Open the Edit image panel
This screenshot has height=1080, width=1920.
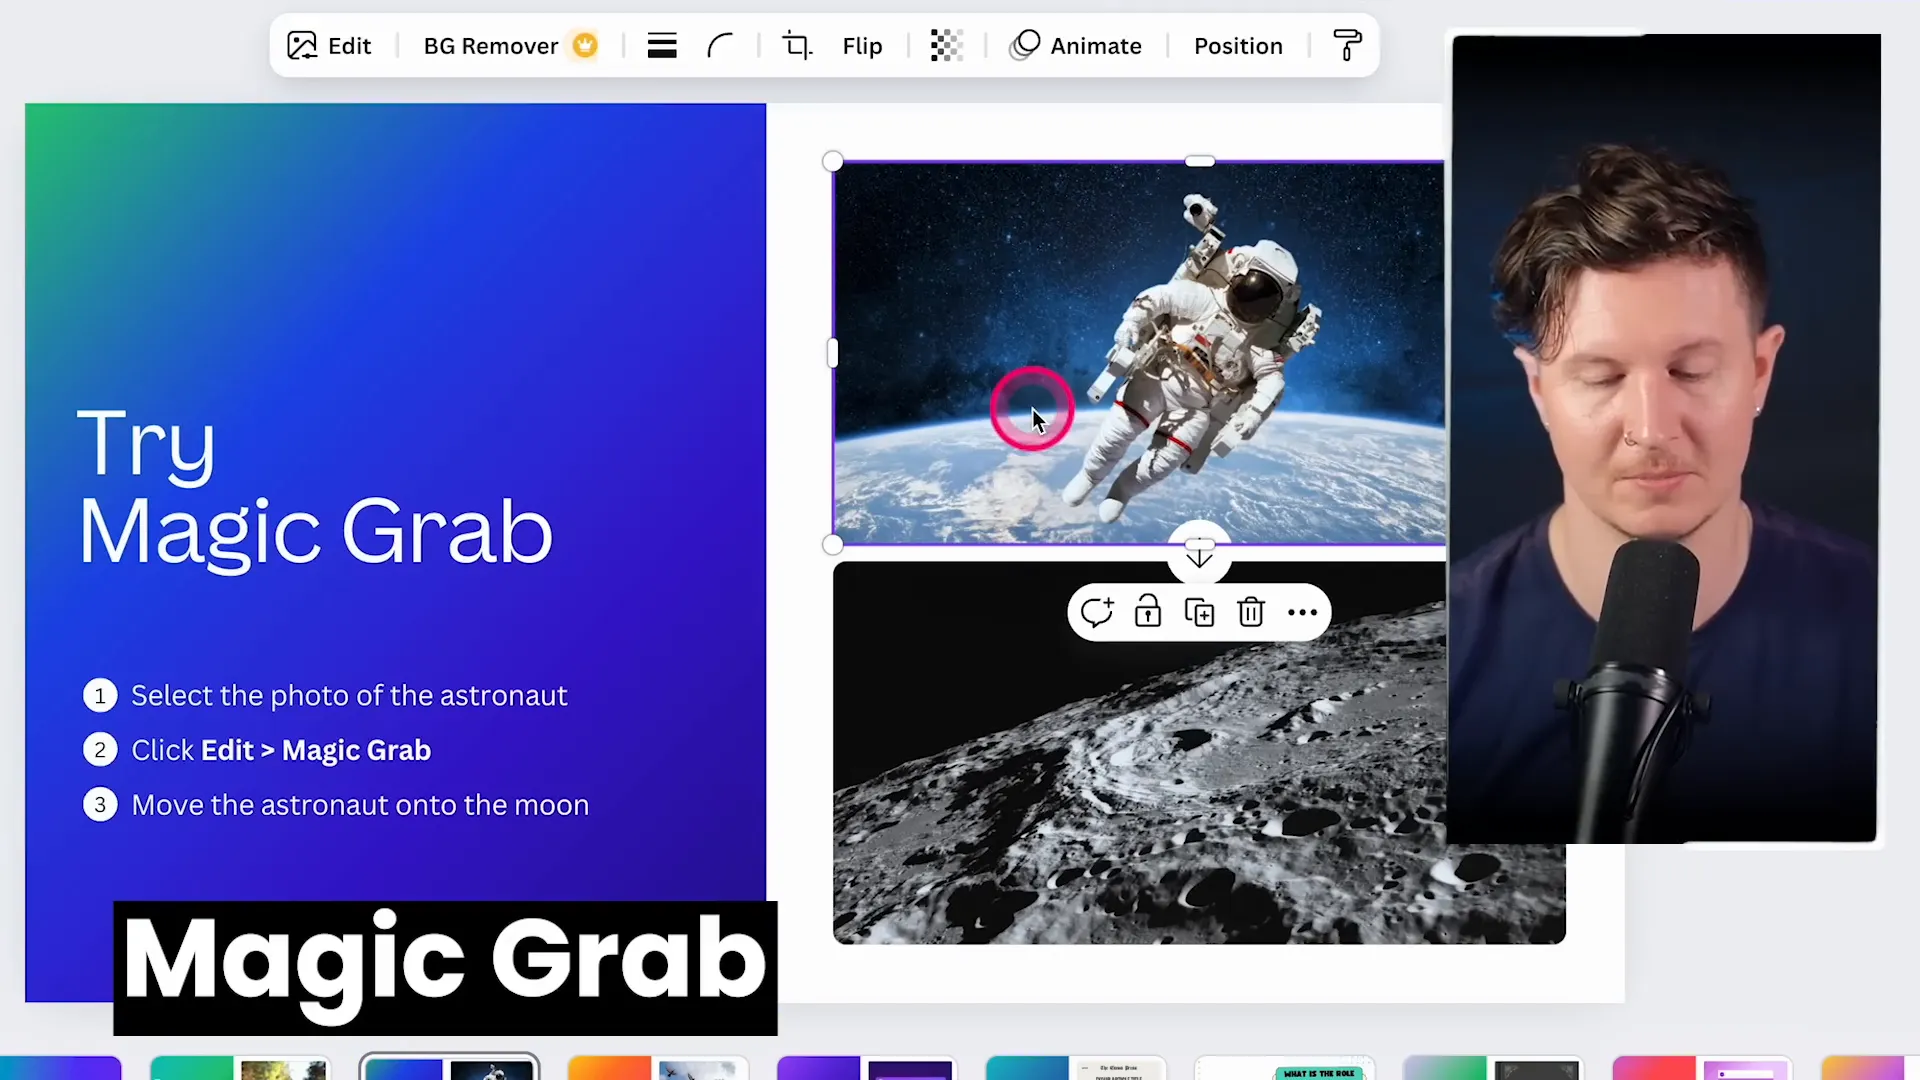click(329, 46)
